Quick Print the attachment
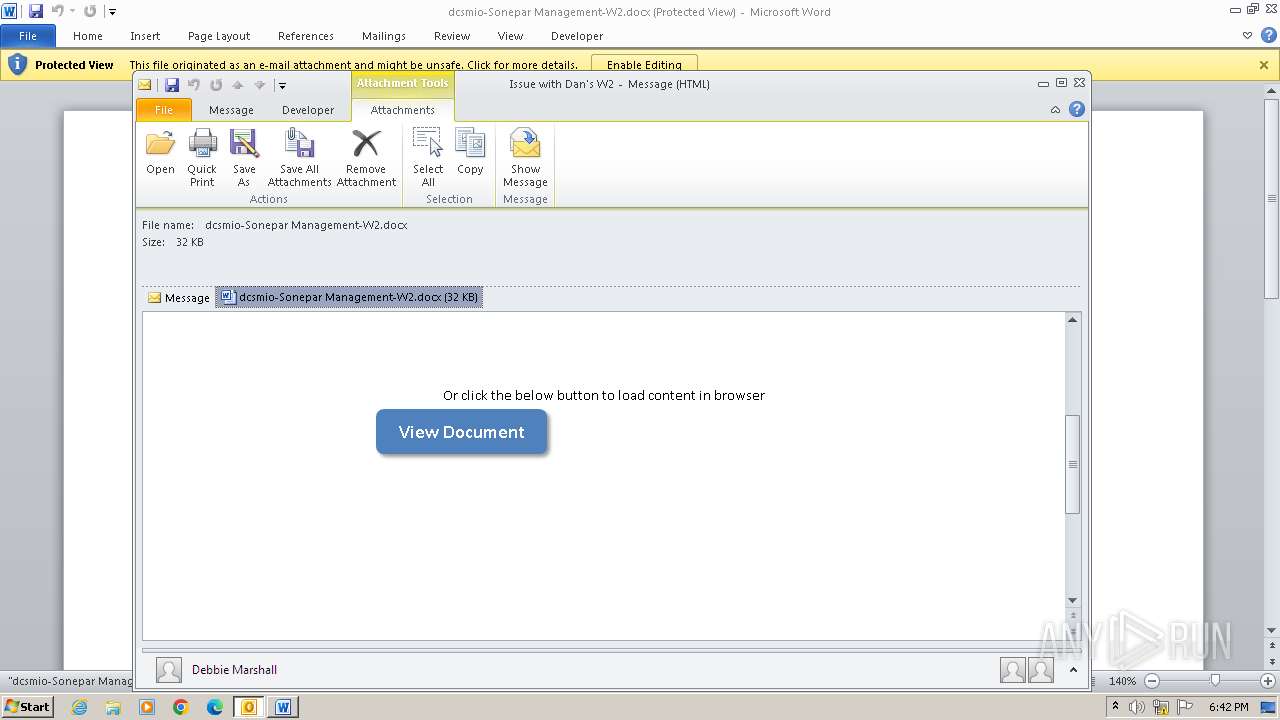 tap(202, 157)
